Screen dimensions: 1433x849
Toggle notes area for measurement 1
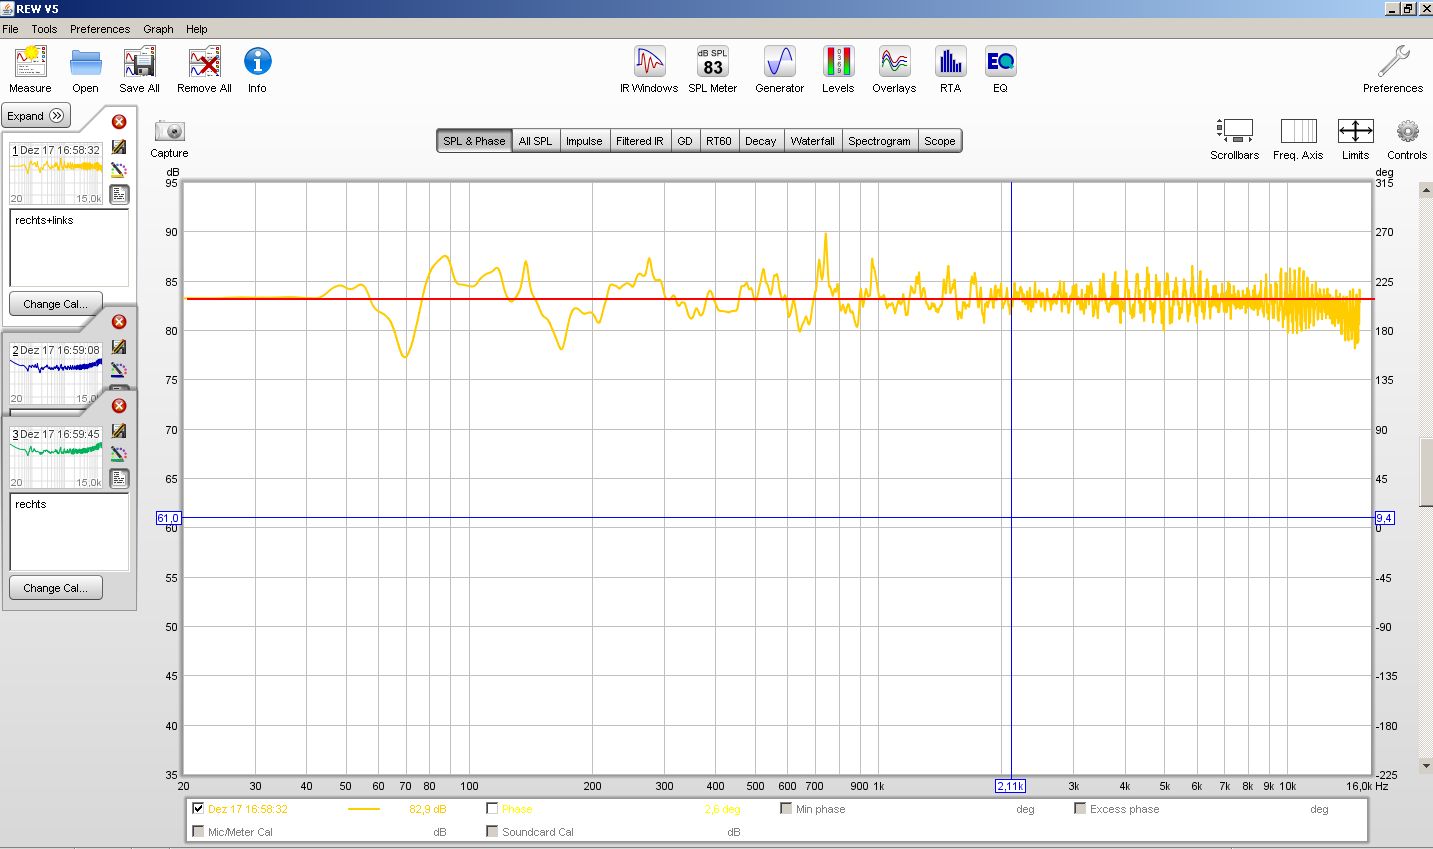tap(119, 194)
